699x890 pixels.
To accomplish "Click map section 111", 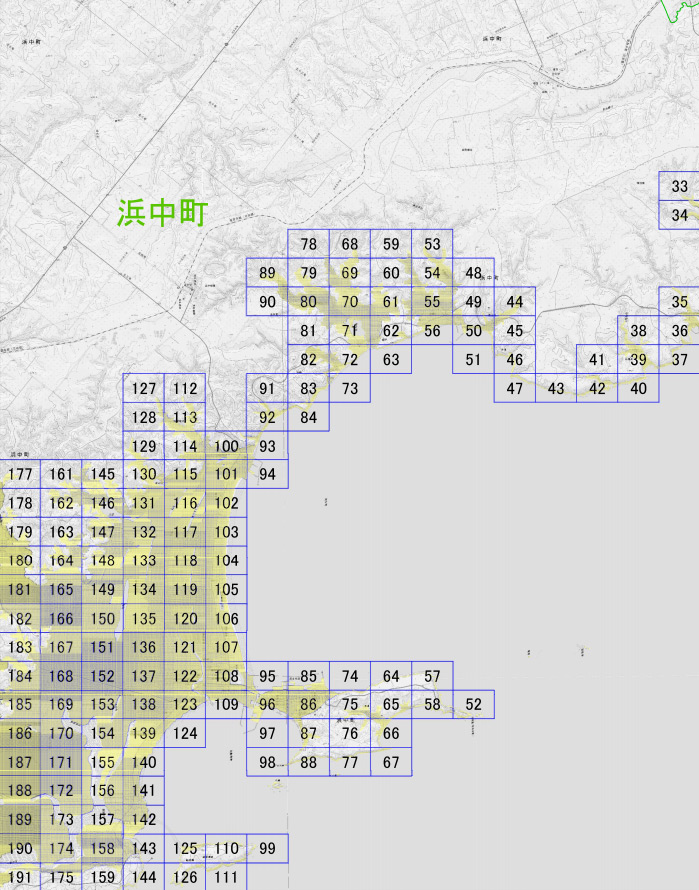I will pyautogui.click(x=226, y=877).
